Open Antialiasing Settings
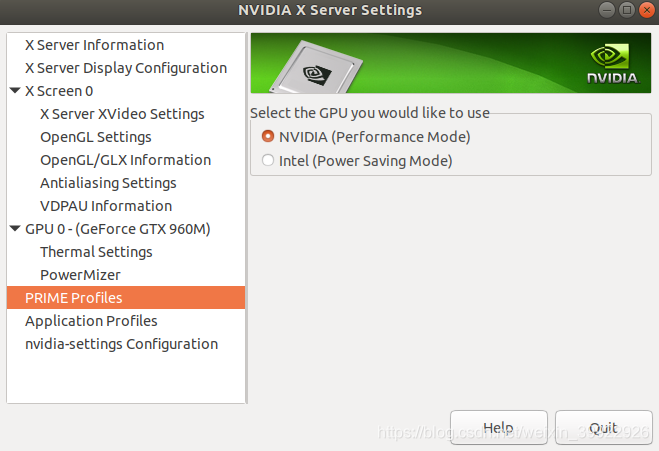659x451 pixels. [x=108, y=183]
